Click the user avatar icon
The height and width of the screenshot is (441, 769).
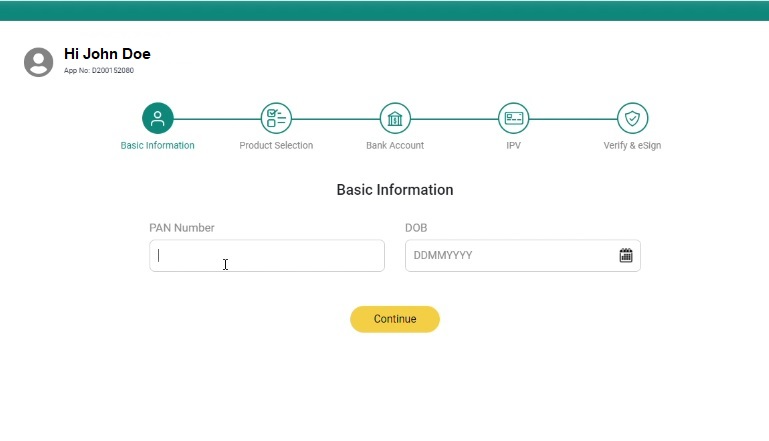tap(38, 62)
